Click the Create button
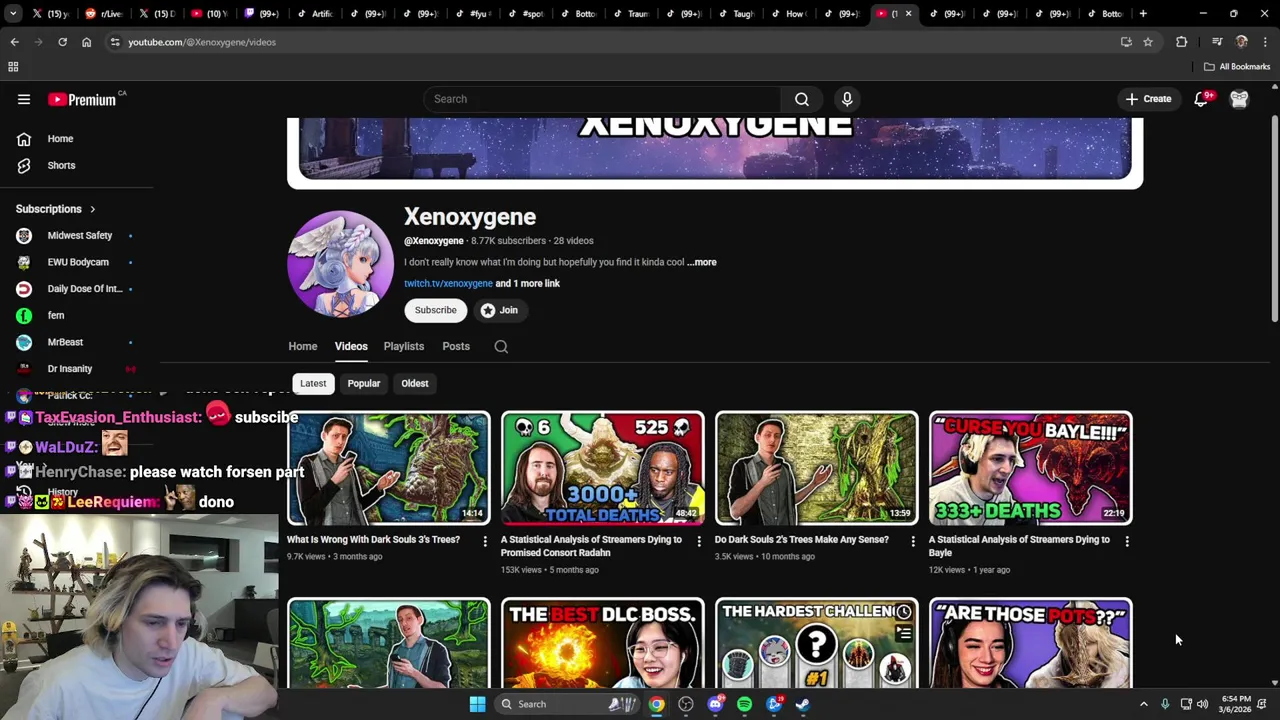This screenshot has width=1280, height=720. pos(1148,99)
